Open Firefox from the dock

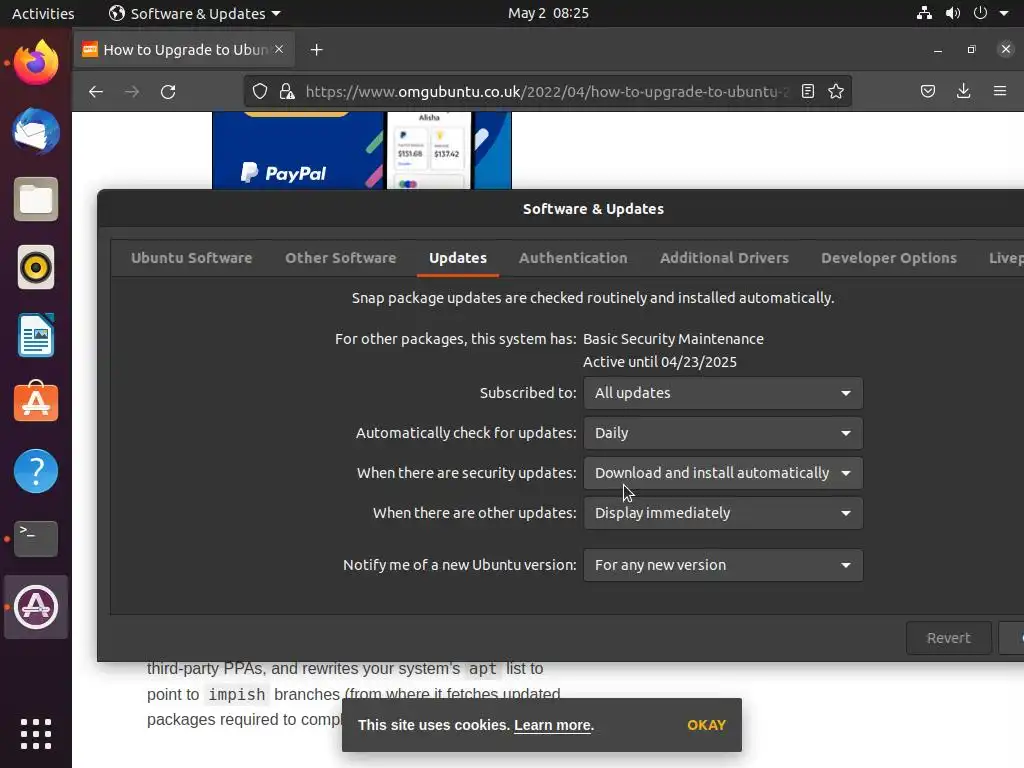pyautogui.click(x=36, y=63)
